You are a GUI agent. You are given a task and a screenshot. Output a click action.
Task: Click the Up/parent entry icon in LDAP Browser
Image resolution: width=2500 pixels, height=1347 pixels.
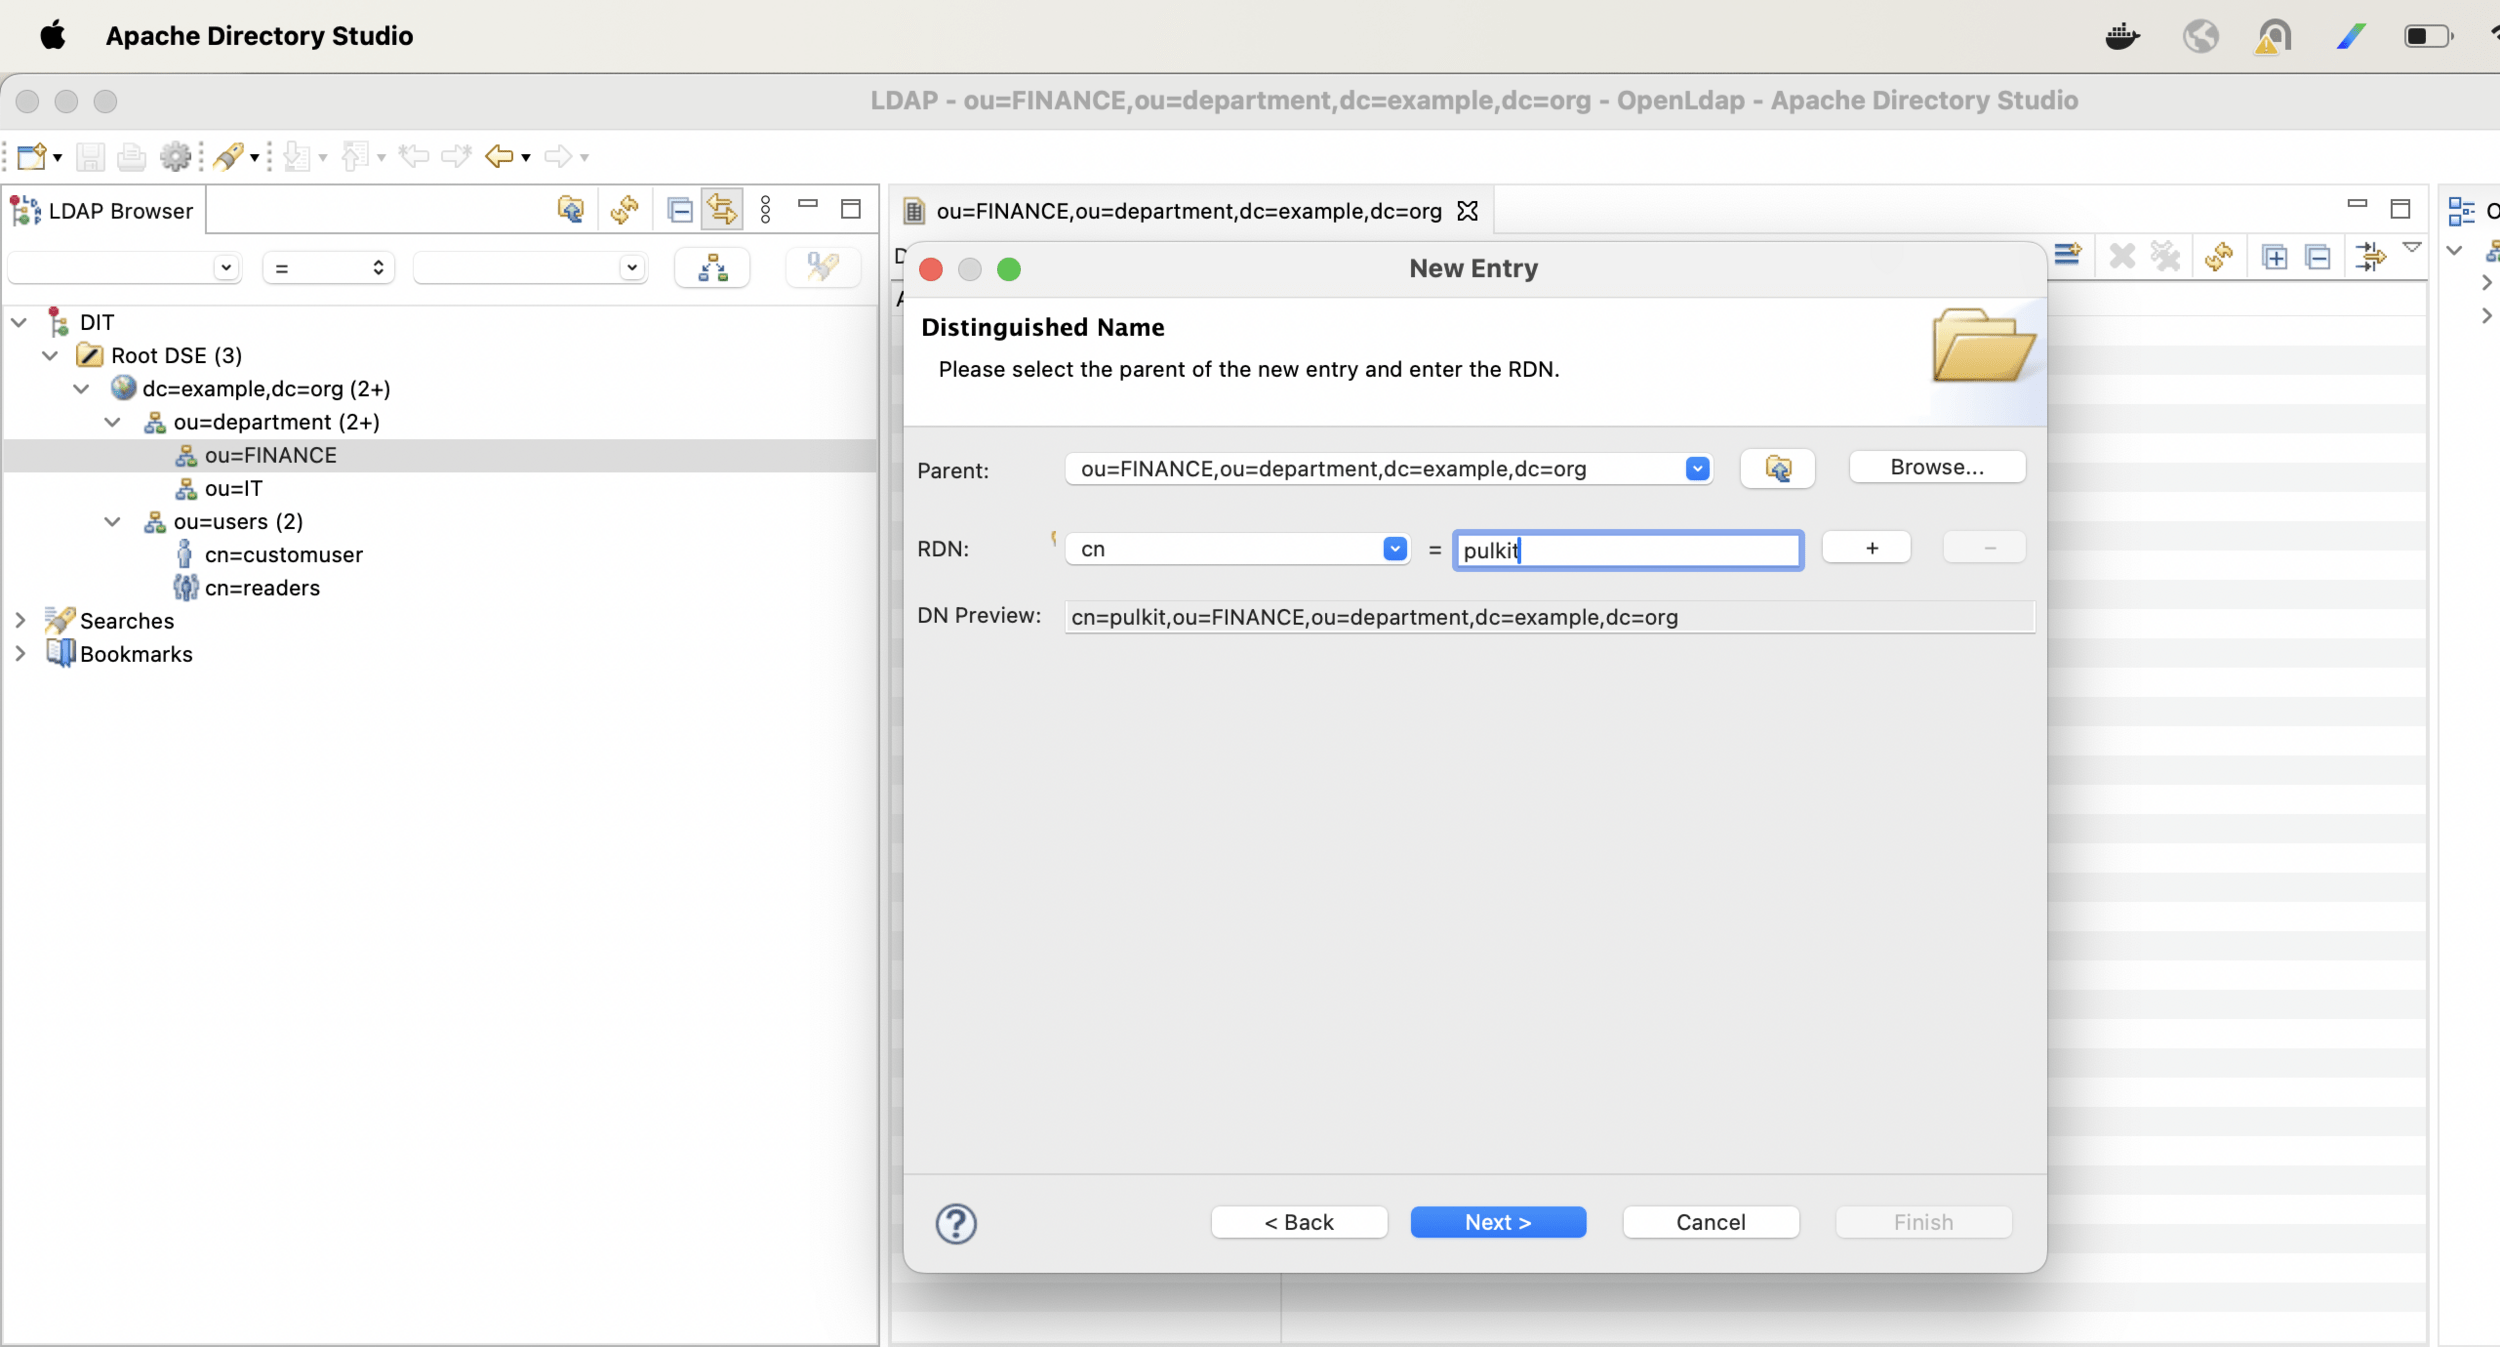pos(571,209)
